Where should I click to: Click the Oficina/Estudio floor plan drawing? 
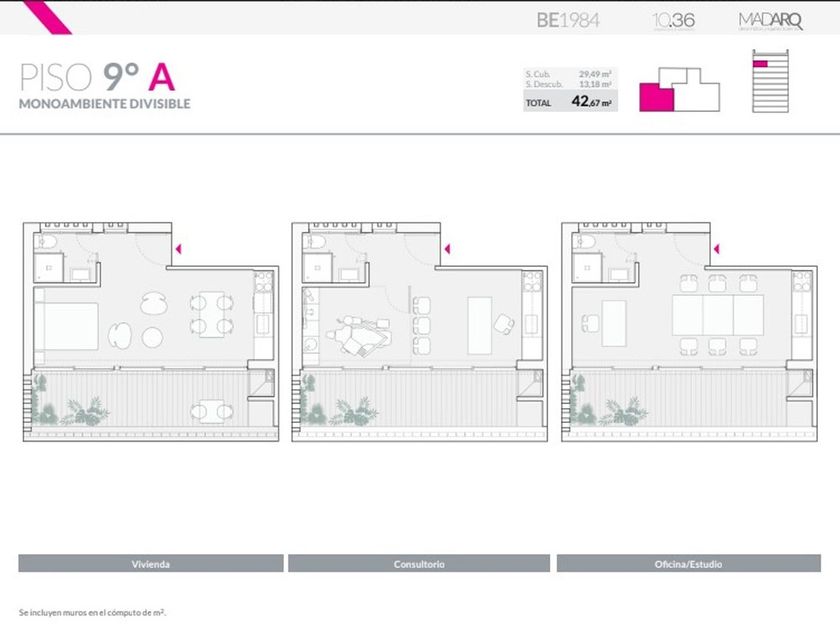point(689,332)
